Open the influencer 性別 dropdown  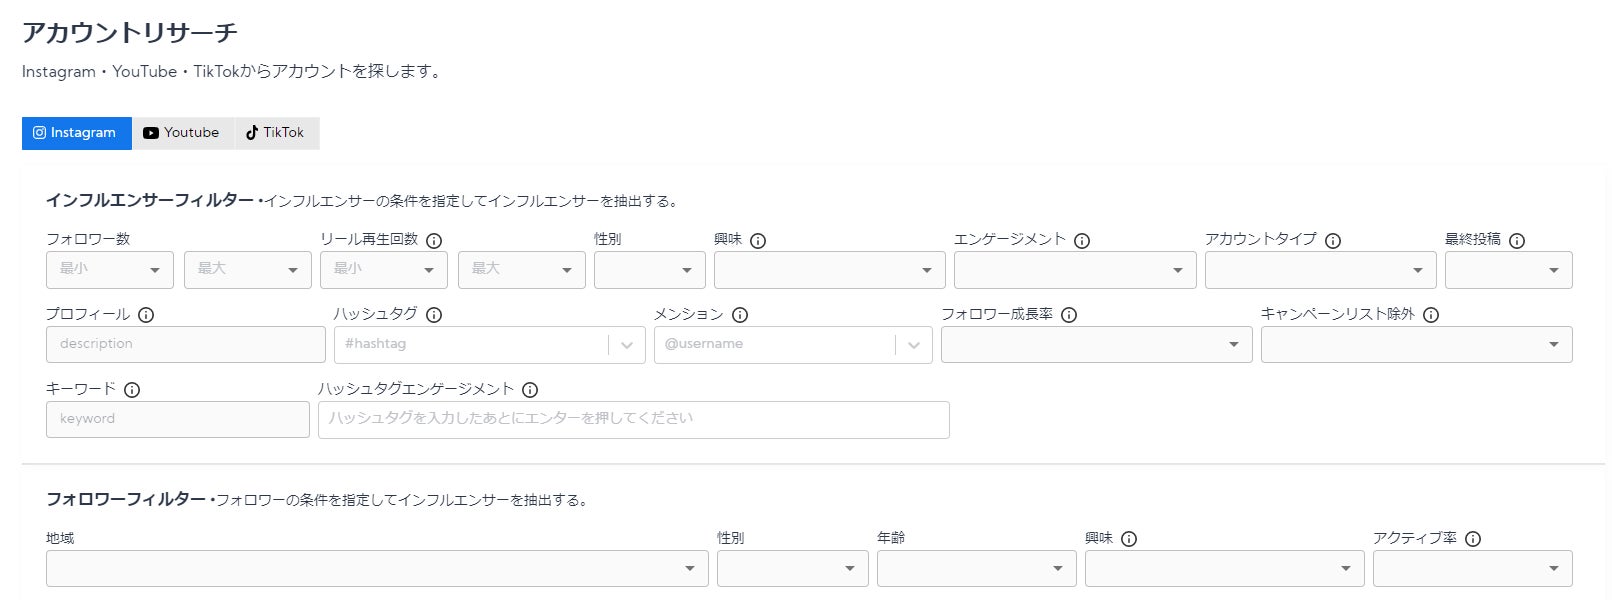(x=649, y=270)
